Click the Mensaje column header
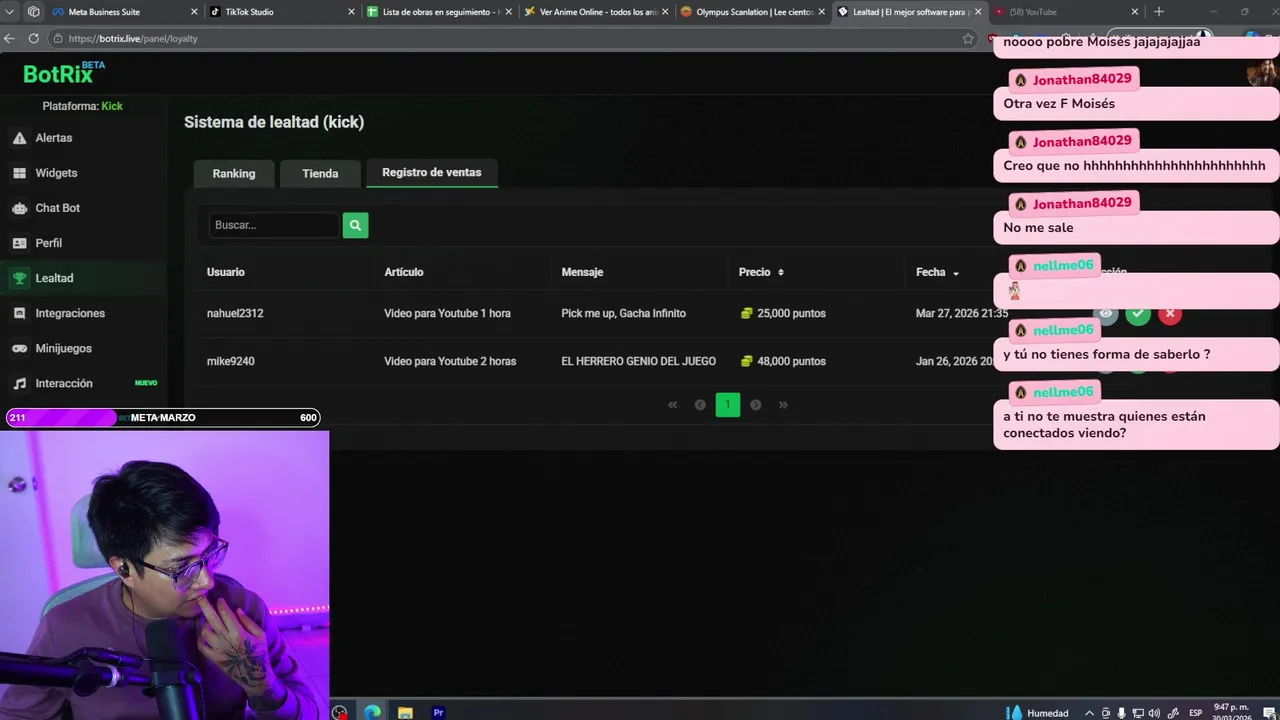This screenshot has width=1280, height=720. point(582,272)
